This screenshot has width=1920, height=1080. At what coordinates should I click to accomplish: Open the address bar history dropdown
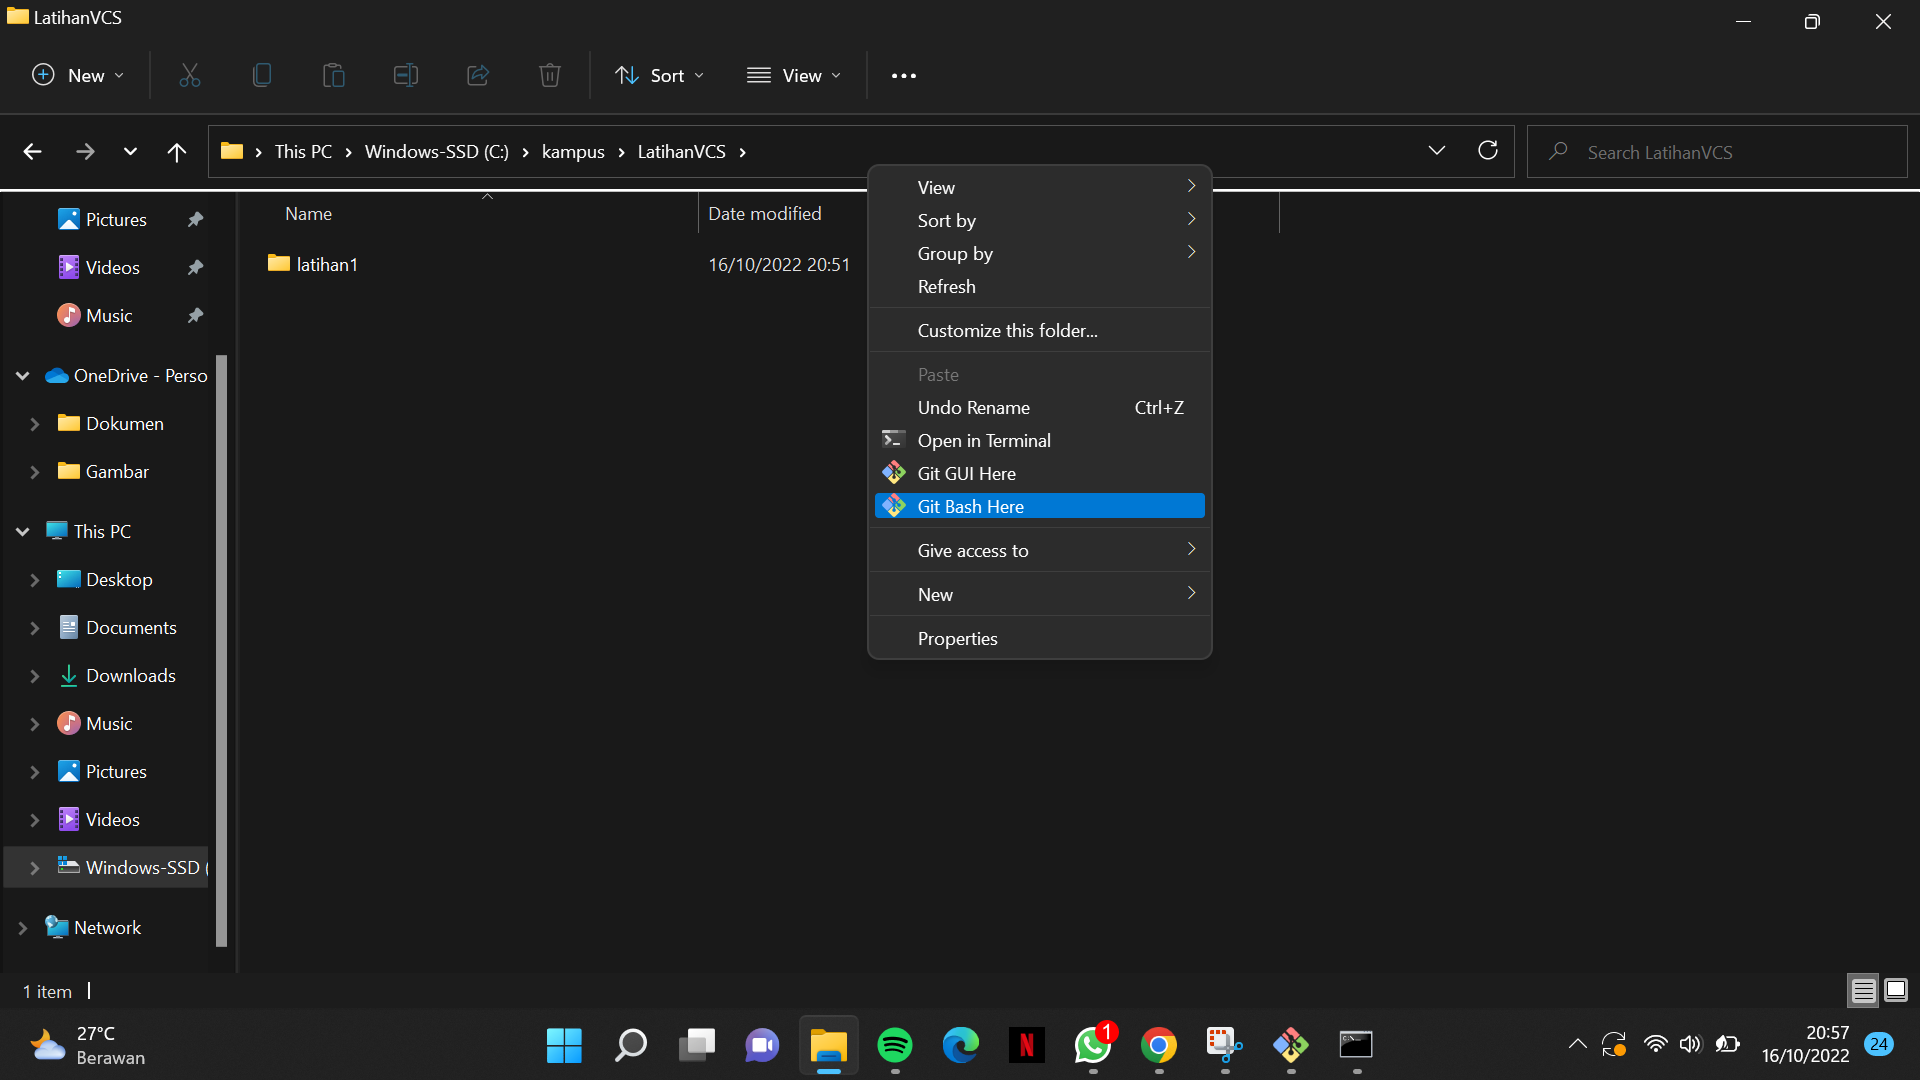point(1437,150)
